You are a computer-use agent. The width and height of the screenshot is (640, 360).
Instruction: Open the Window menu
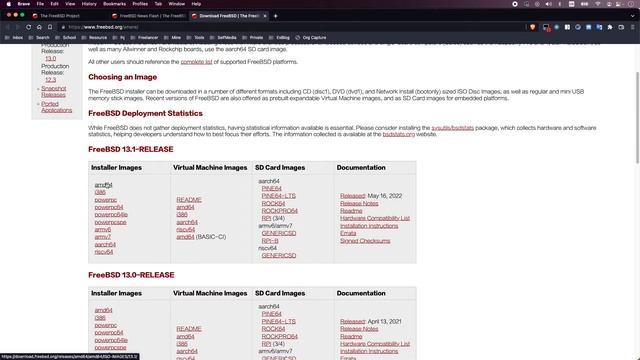(176, 4)
